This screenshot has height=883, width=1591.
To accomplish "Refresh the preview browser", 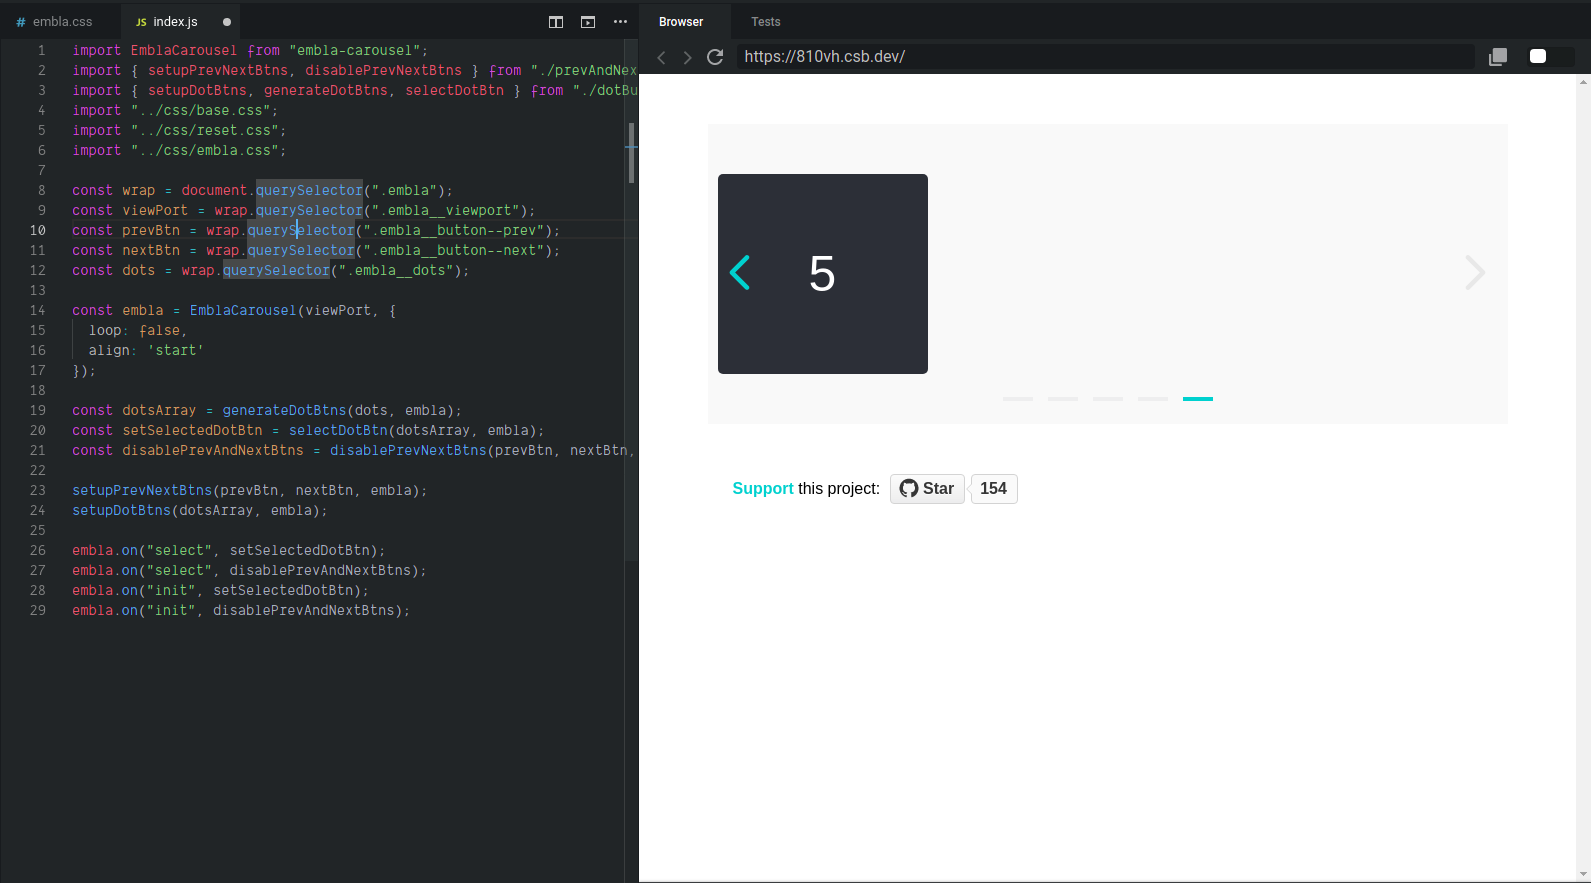I will [715, 57].
